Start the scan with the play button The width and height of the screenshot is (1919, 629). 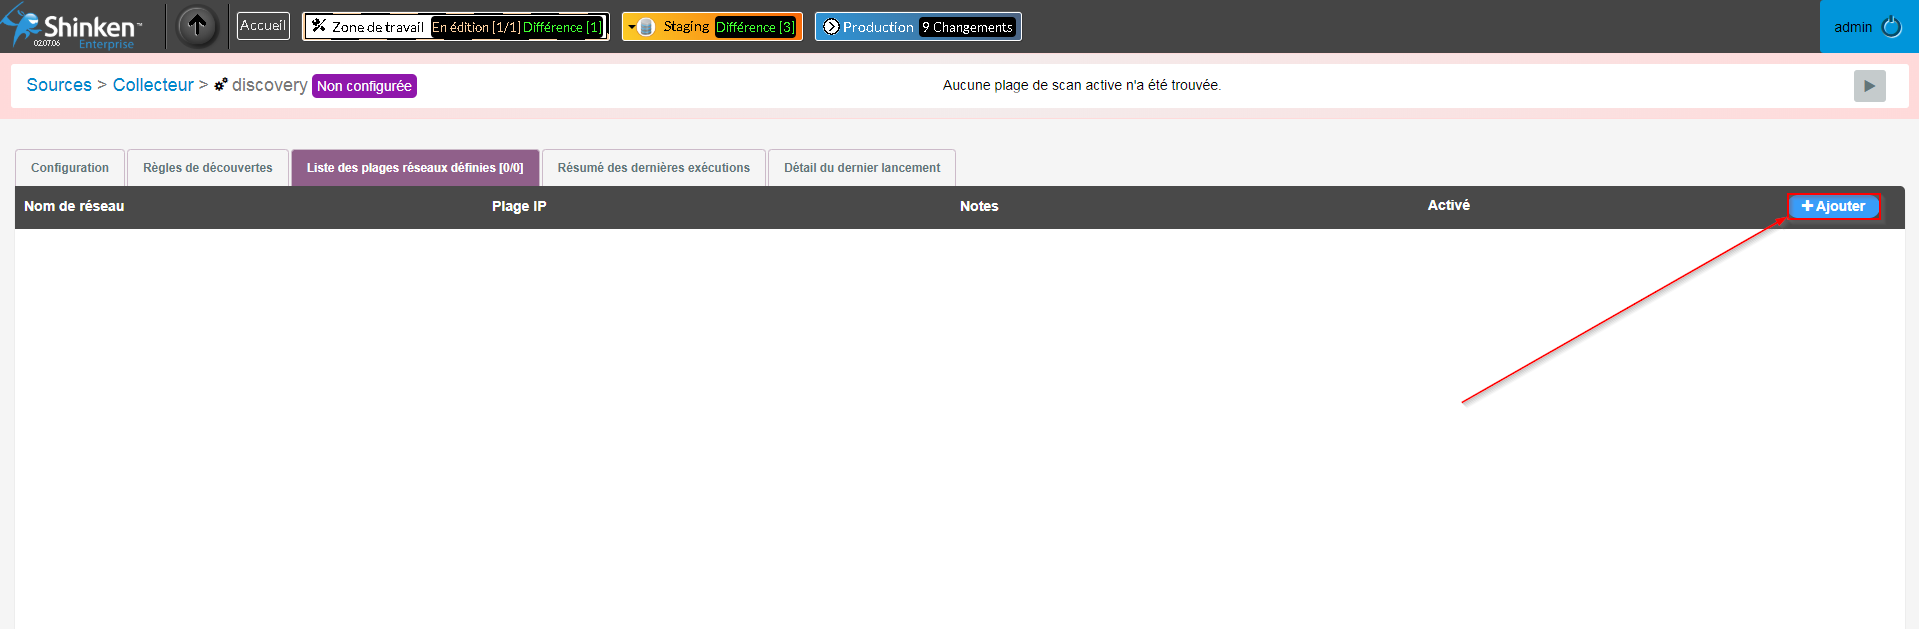click(x=1869, y=86)
